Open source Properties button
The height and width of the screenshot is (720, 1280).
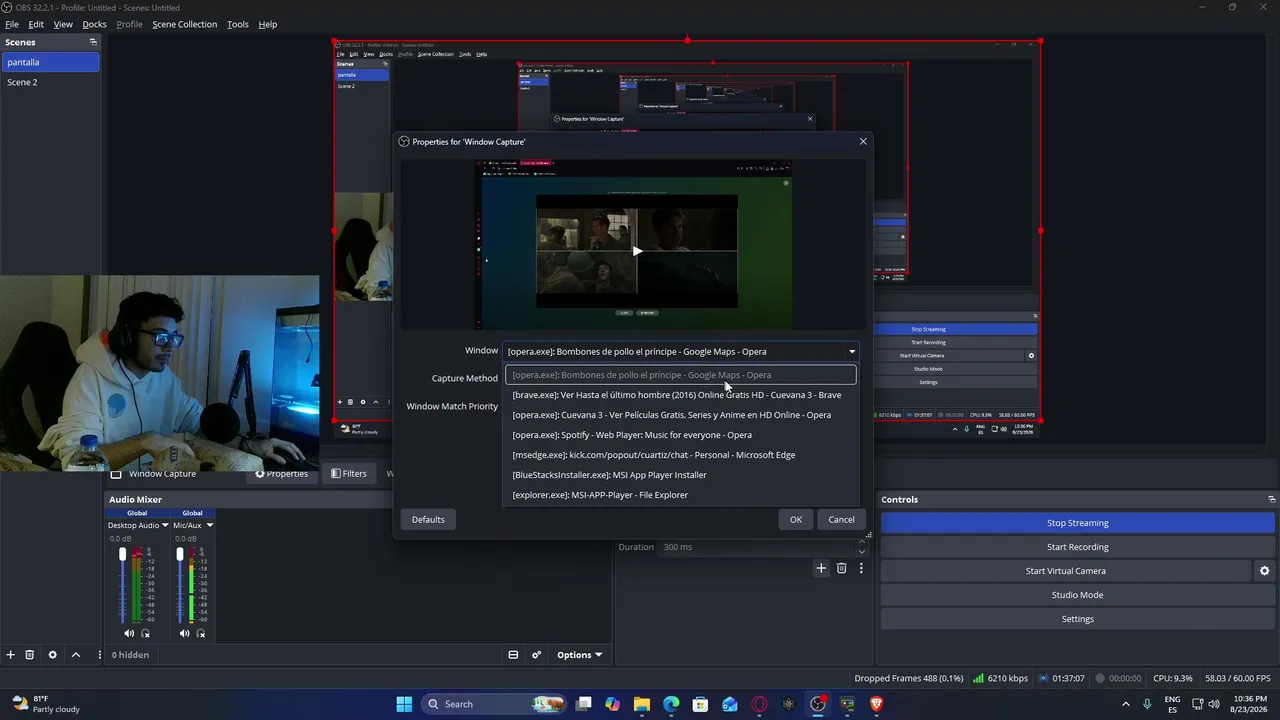[x=282, y=474]
